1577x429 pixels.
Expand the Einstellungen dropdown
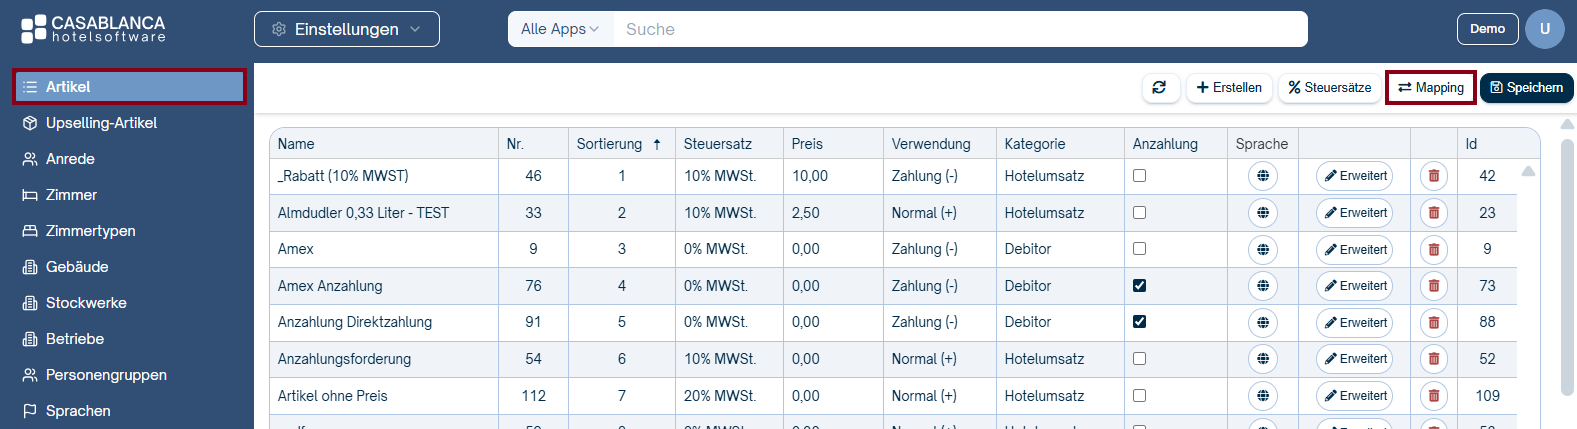click(x=347, y=29)
